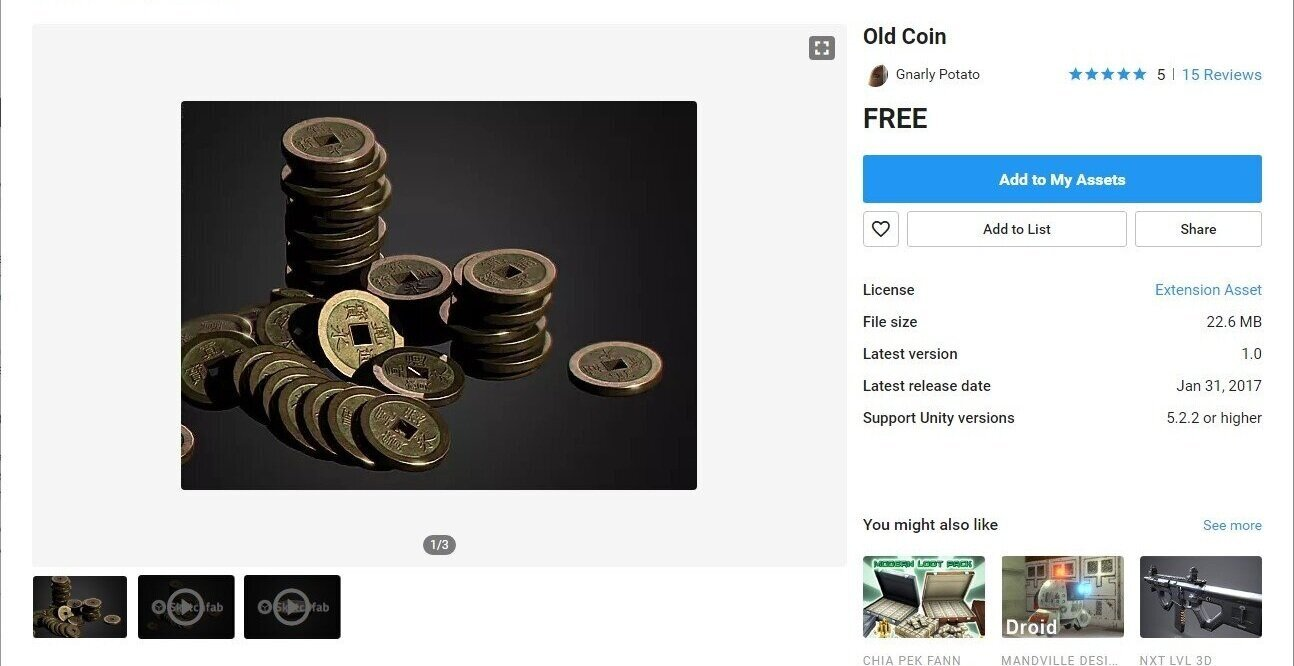Play the second Sketchfab preview thumbnail
The height and width of the screenshot is (666, 1294).
point(186,607)
